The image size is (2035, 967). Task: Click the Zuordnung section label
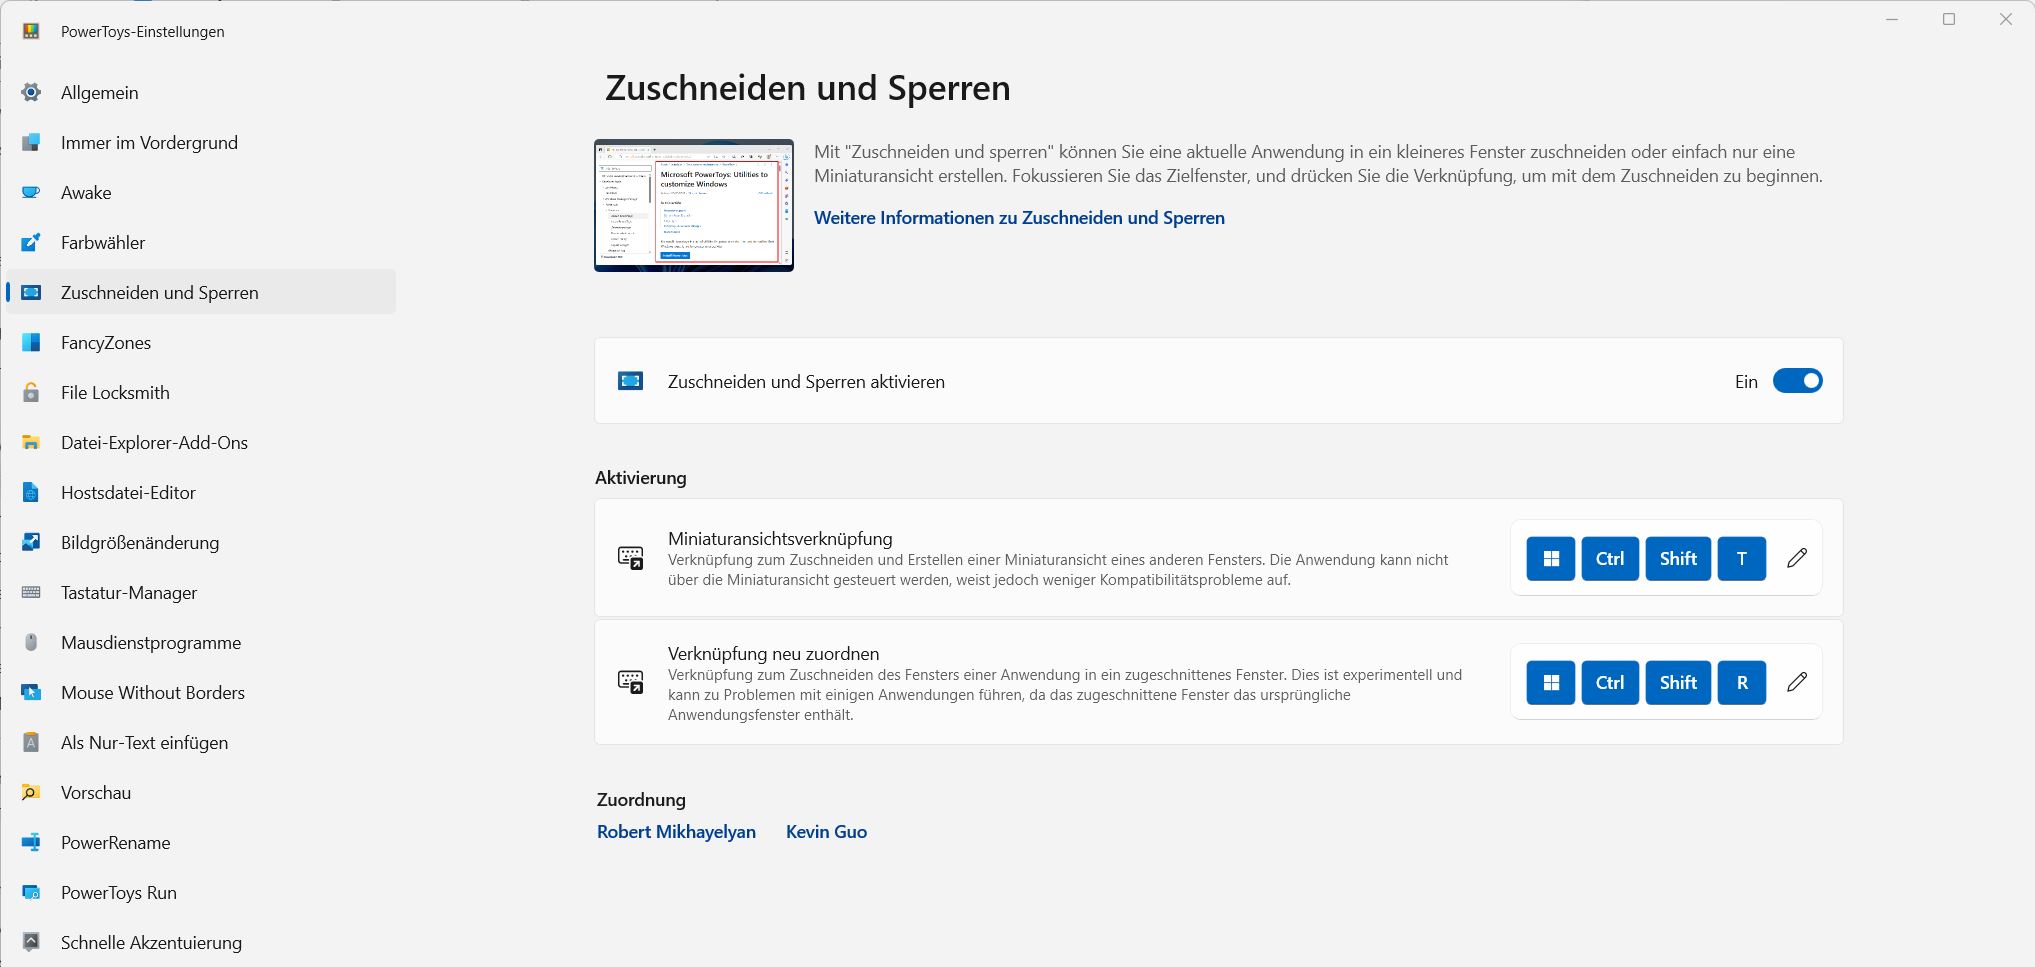pos(641,800)
